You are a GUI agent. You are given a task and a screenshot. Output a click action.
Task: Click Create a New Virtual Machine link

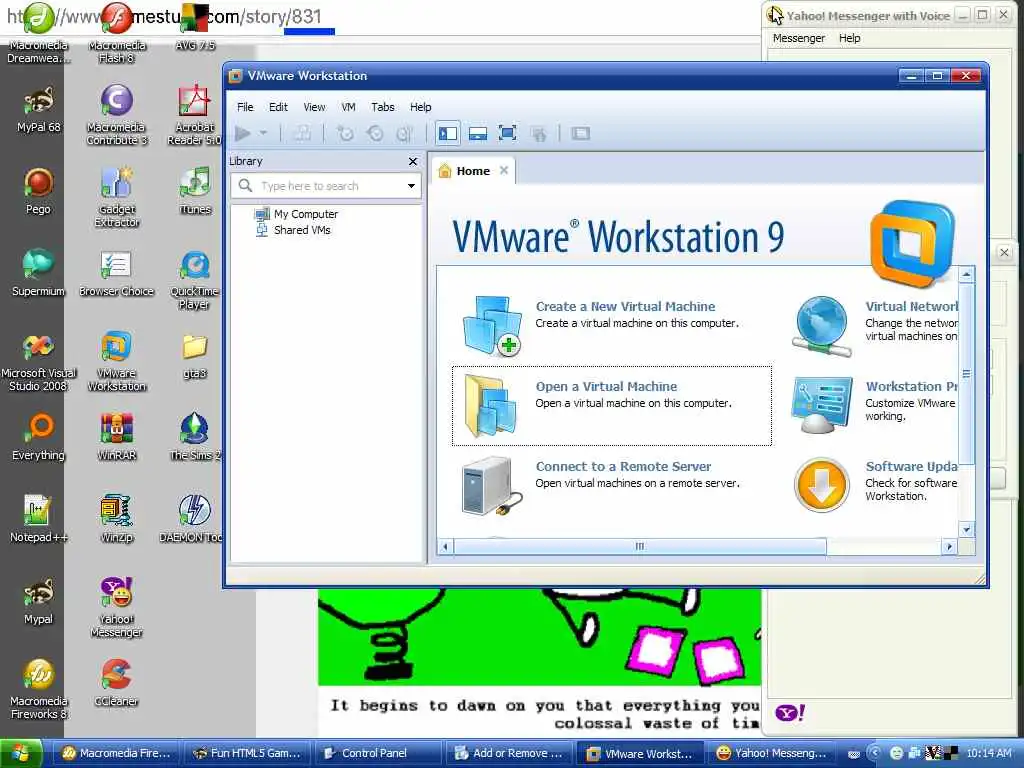pos(625,306)
